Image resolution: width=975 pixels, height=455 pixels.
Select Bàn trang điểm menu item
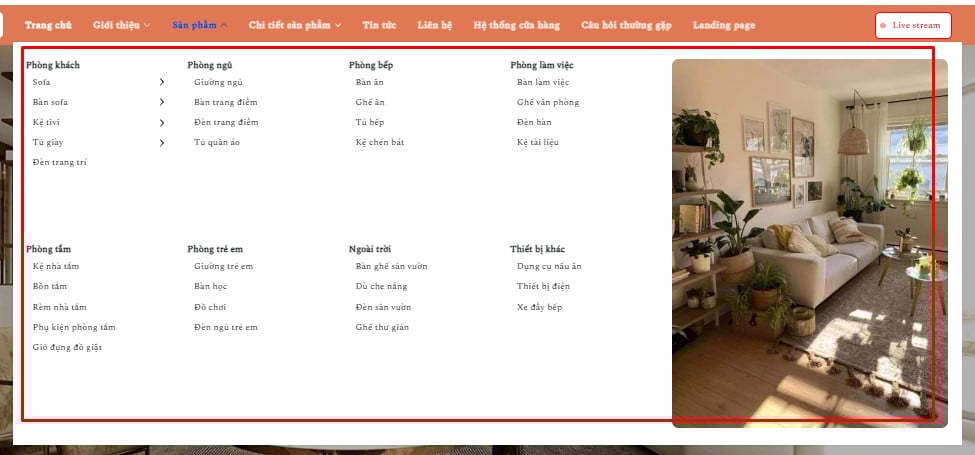[x=226, y=102]
